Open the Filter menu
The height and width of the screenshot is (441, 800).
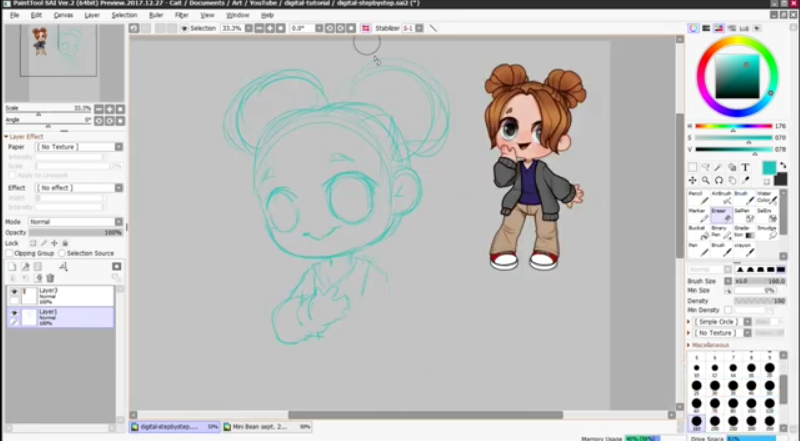[x=182, y=15]
